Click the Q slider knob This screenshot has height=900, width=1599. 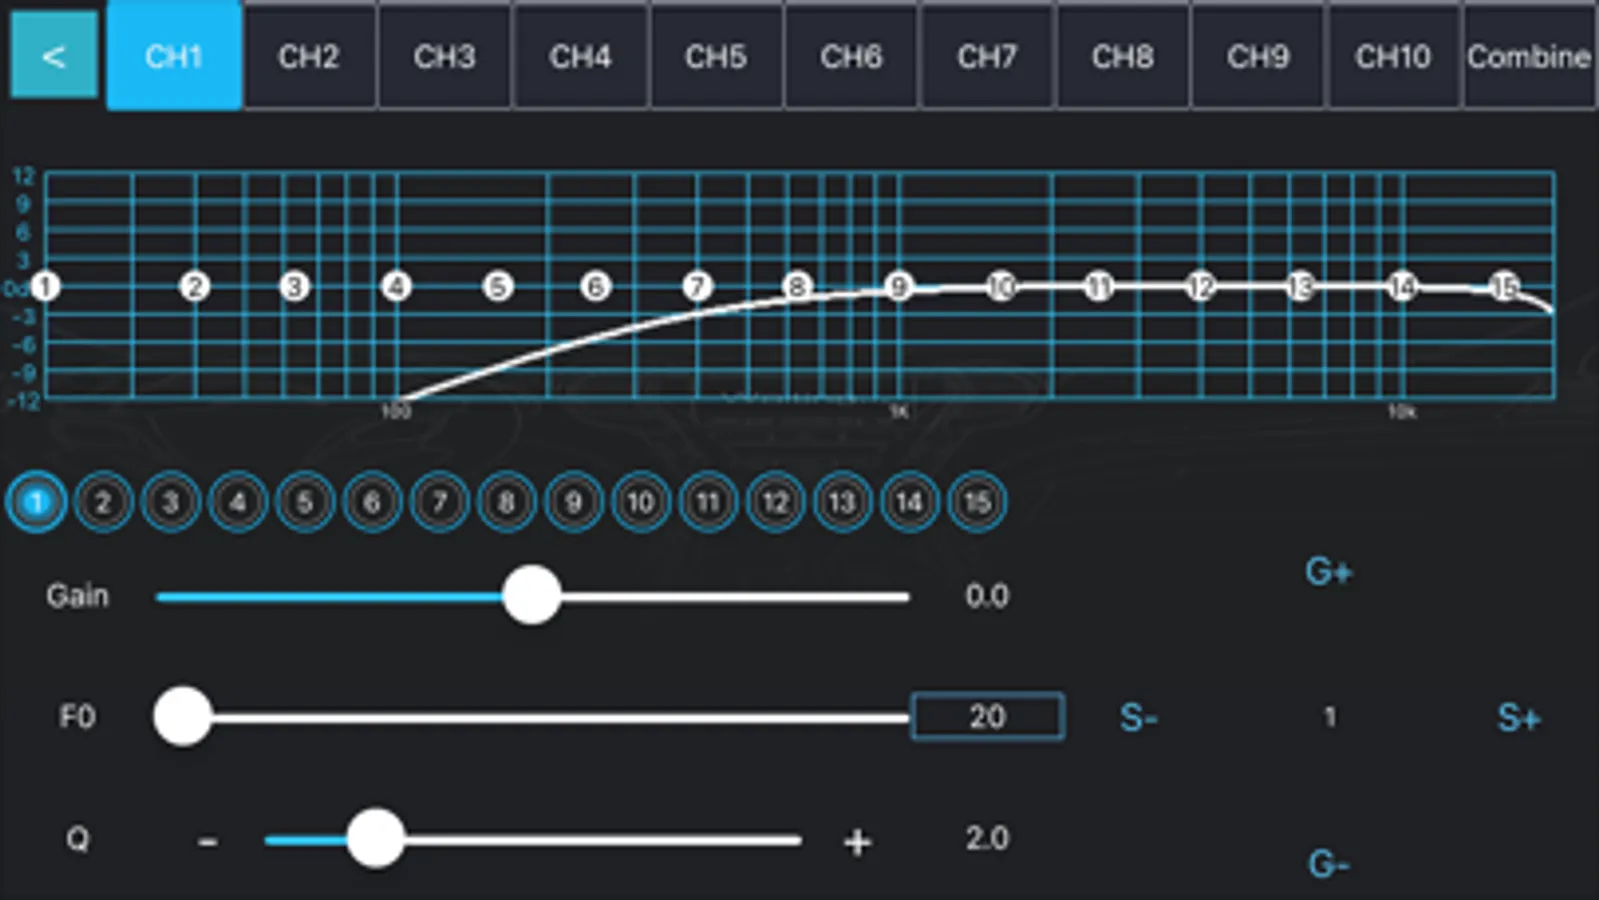[x=375, y=839]
